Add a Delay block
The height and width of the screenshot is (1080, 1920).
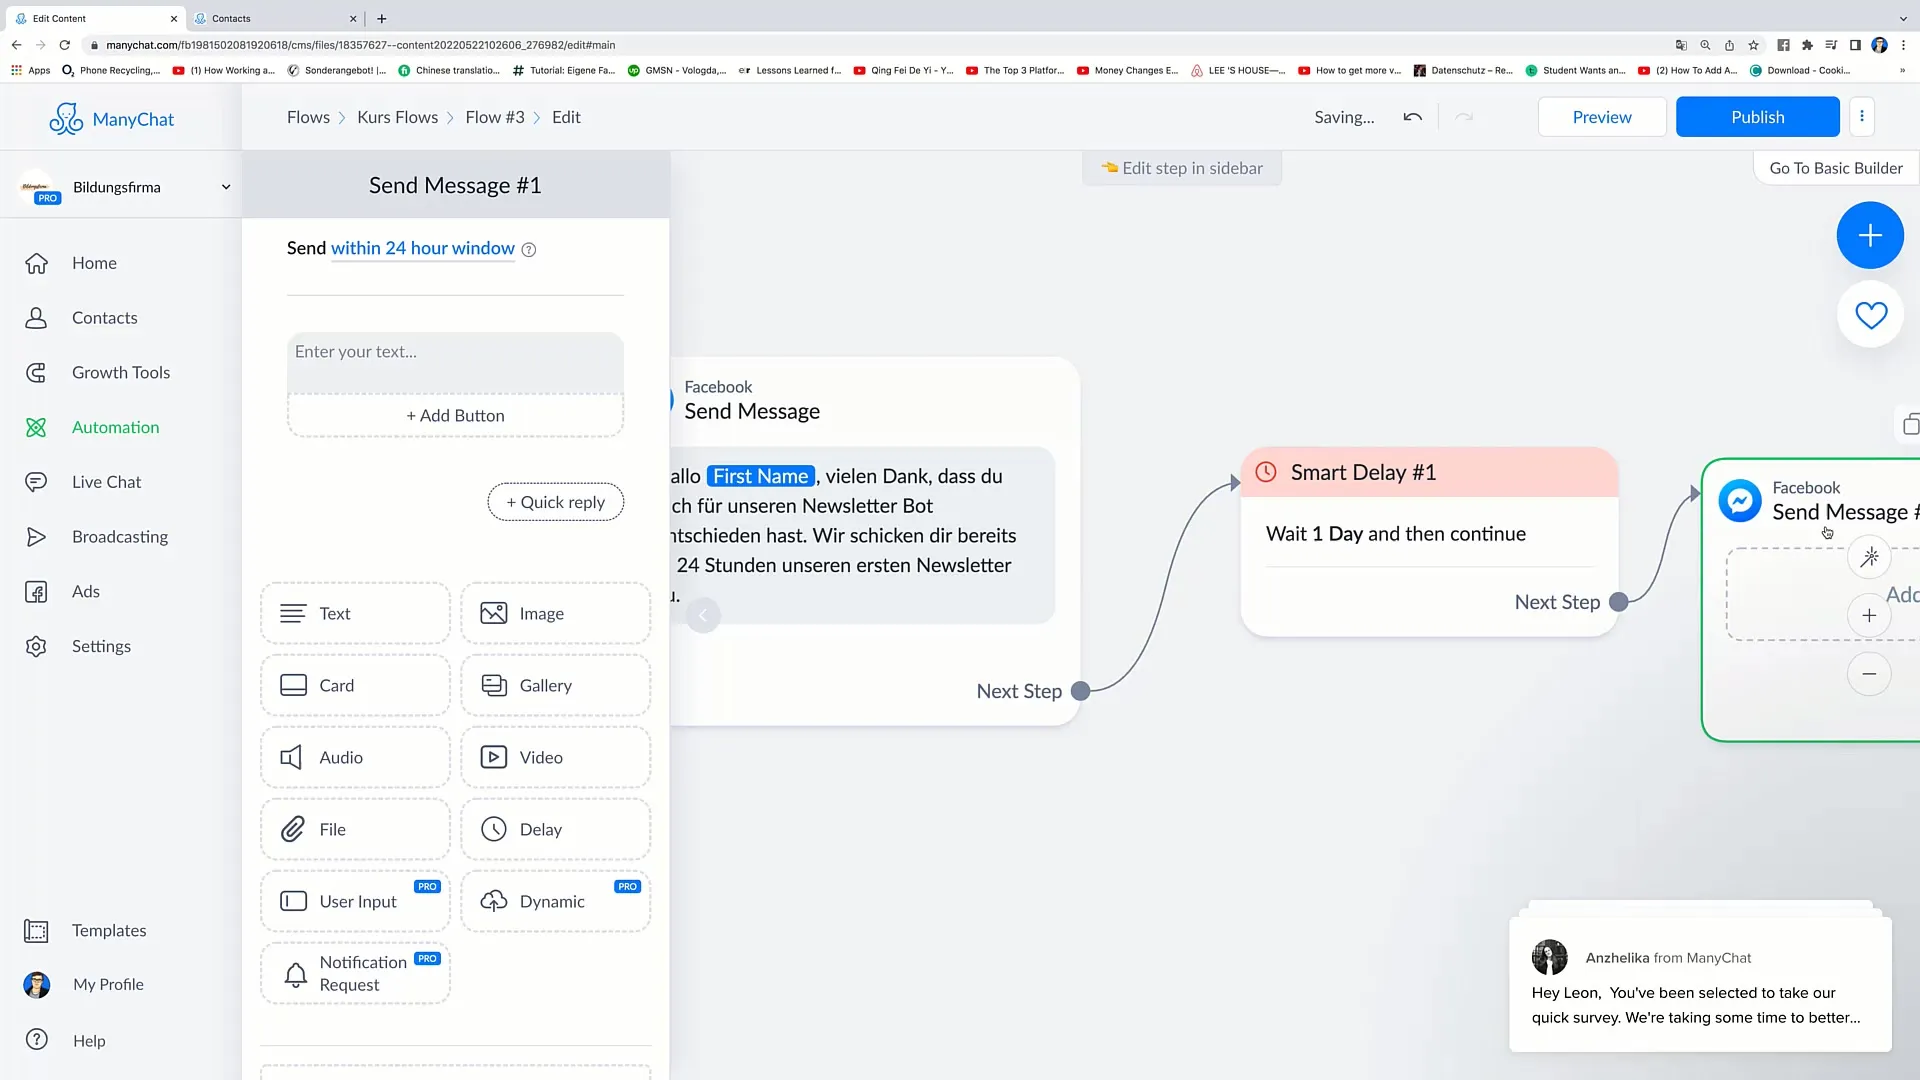point(555,830)
